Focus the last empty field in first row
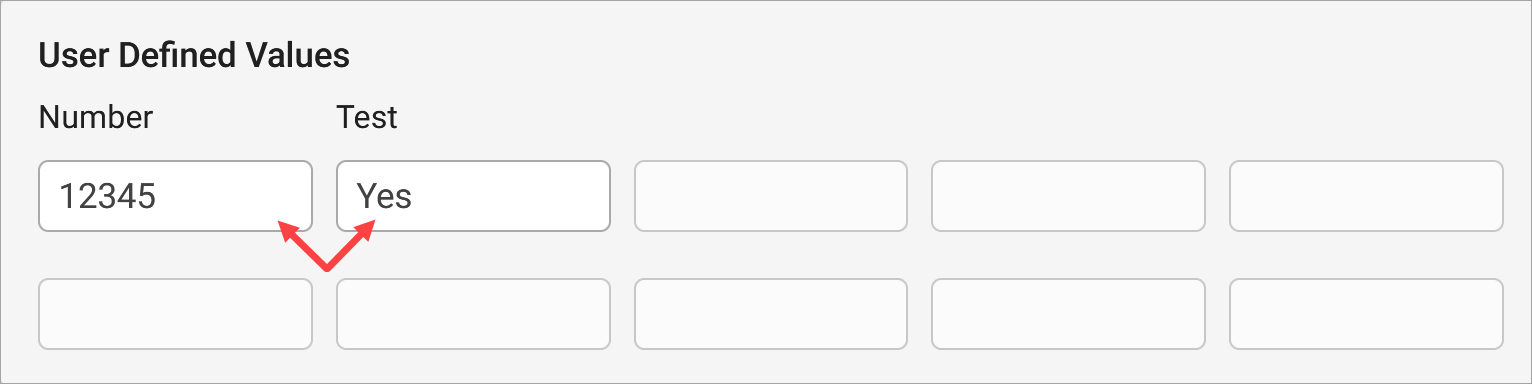 coord(1366,196)
